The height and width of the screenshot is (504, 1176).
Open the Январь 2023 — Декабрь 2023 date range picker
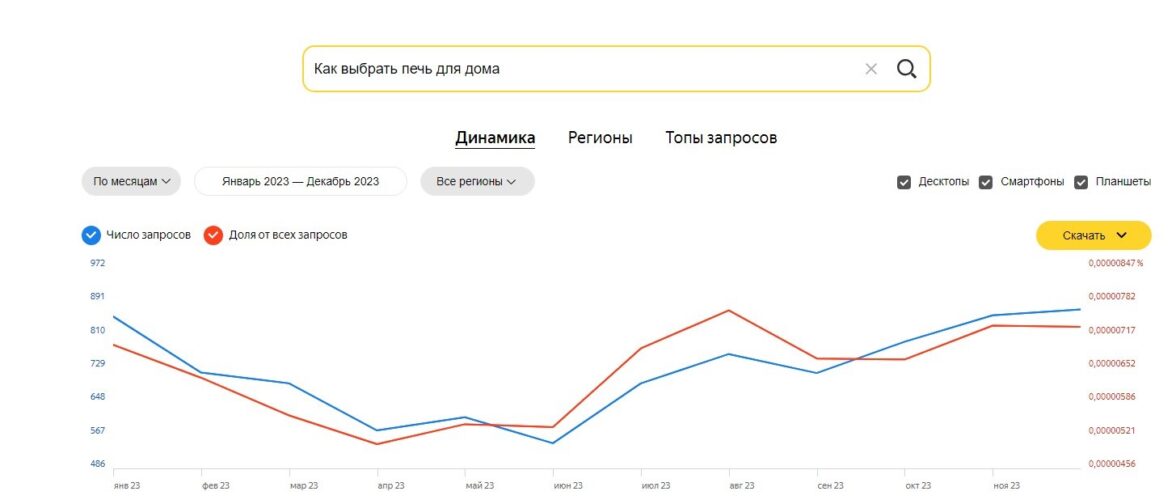coord(300,182)
